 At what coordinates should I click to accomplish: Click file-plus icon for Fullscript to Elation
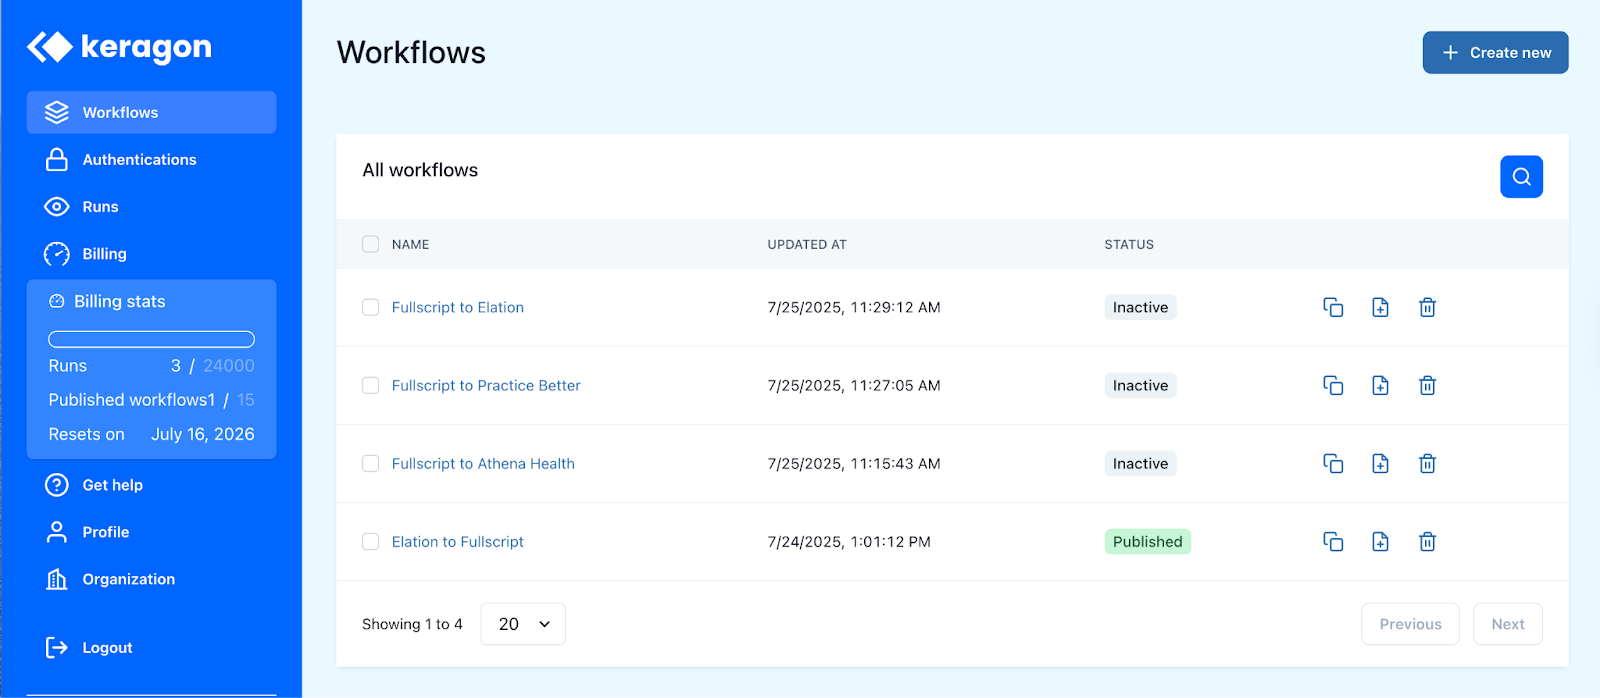(1380, 307)
